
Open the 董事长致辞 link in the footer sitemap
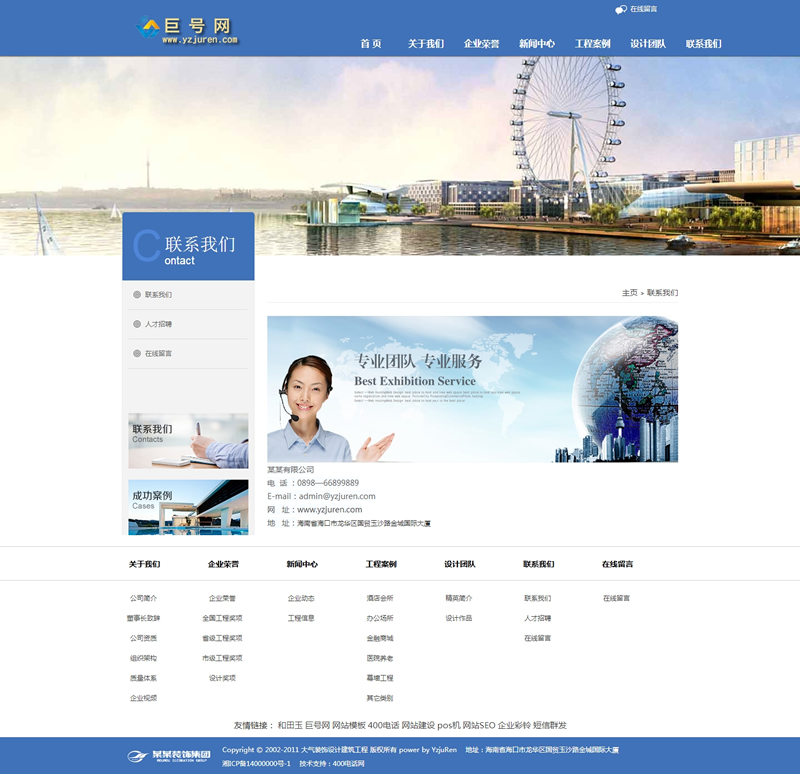pyautogui.click(x=143, y=618)
